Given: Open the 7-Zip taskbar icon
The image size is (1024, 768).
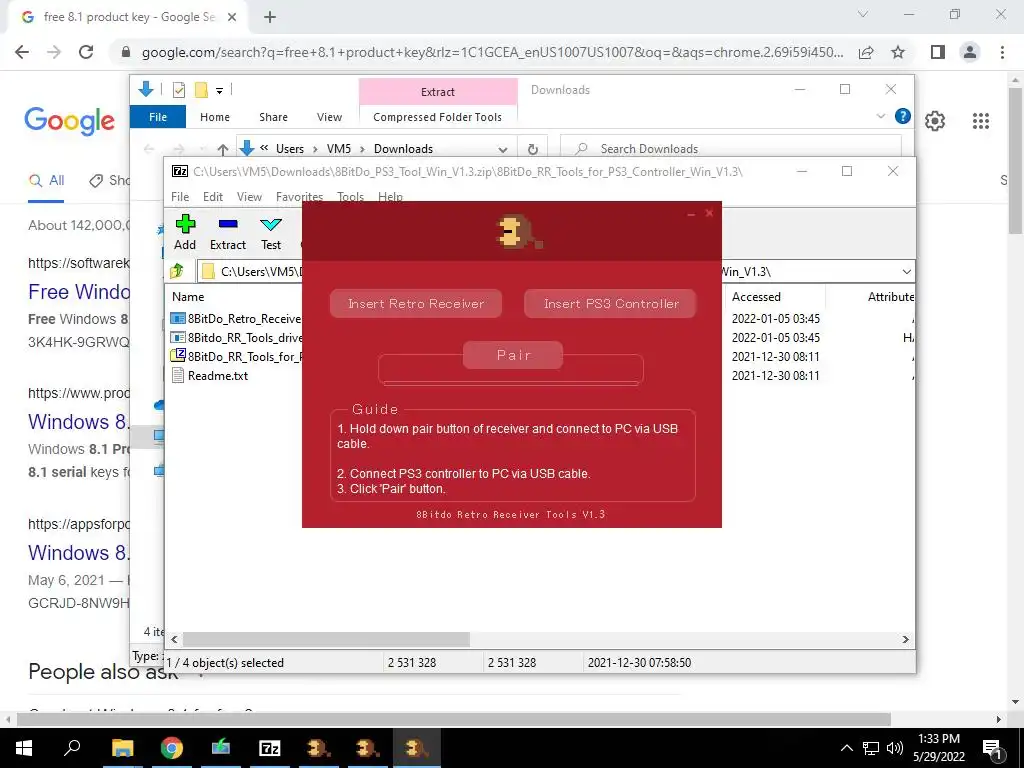Looking at the screenshot, I should (270, 748).
